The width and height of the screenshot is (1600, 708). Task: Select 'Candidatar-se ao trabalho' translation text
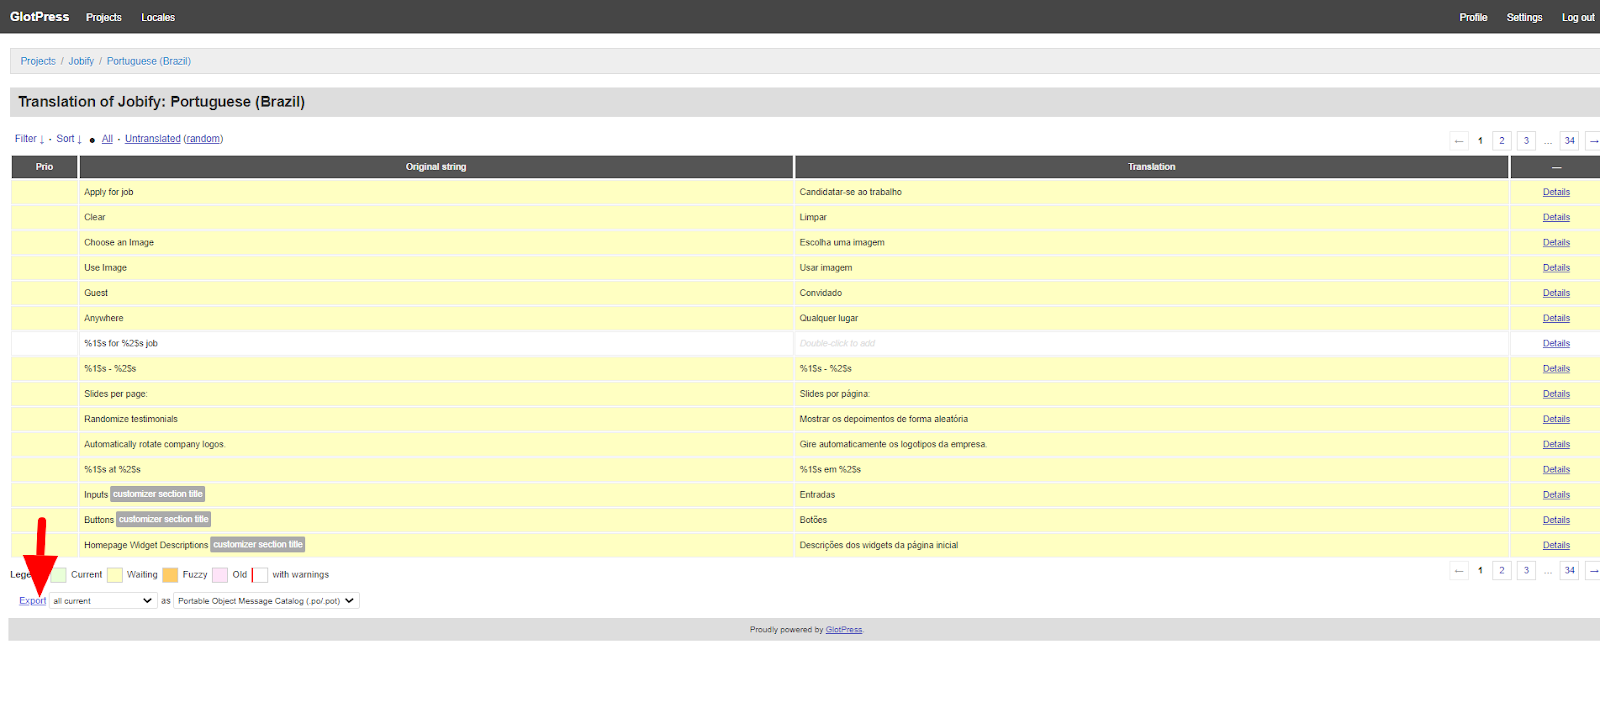click(850, 192)
